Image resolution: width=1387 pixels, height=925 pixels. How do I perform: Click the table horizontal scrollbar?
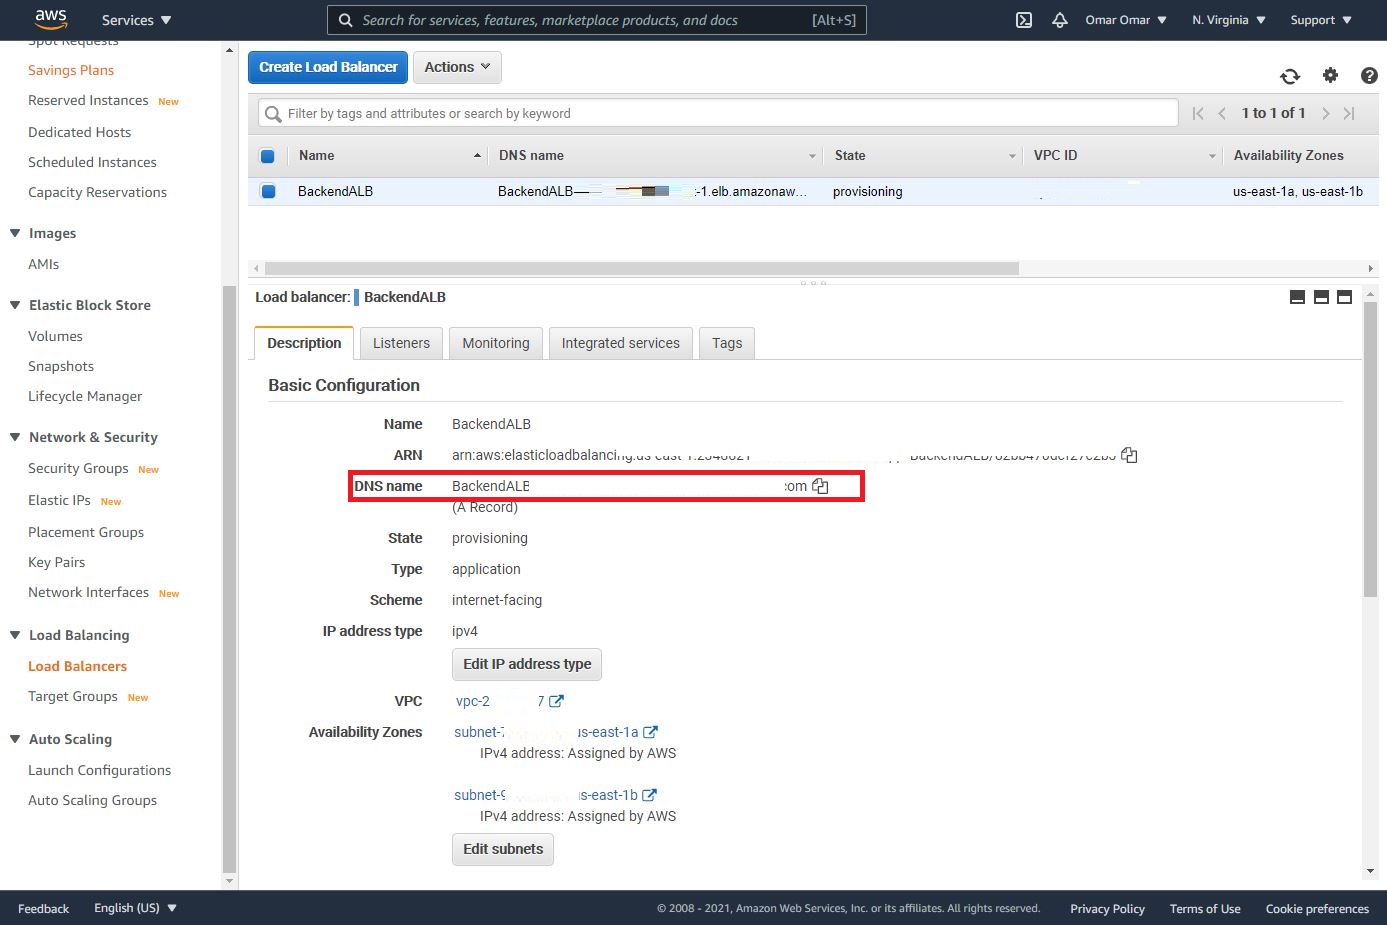point(641,268)
